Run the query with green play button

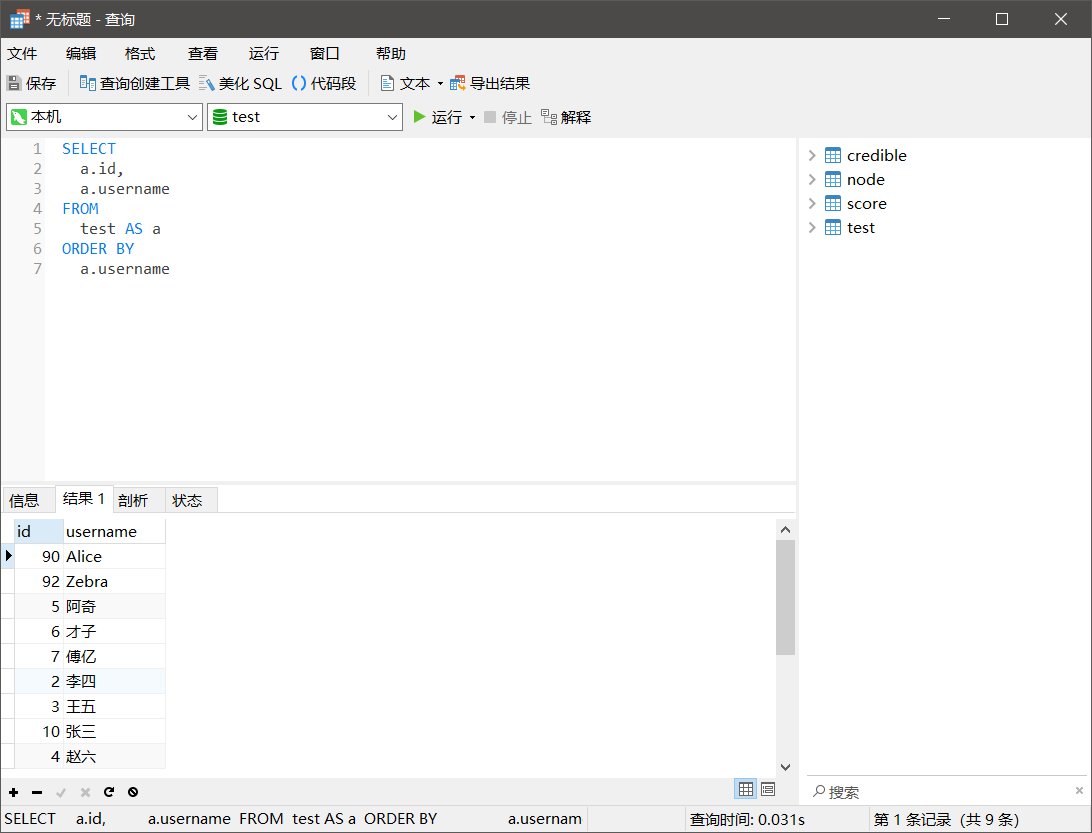(x=420, y=117)
